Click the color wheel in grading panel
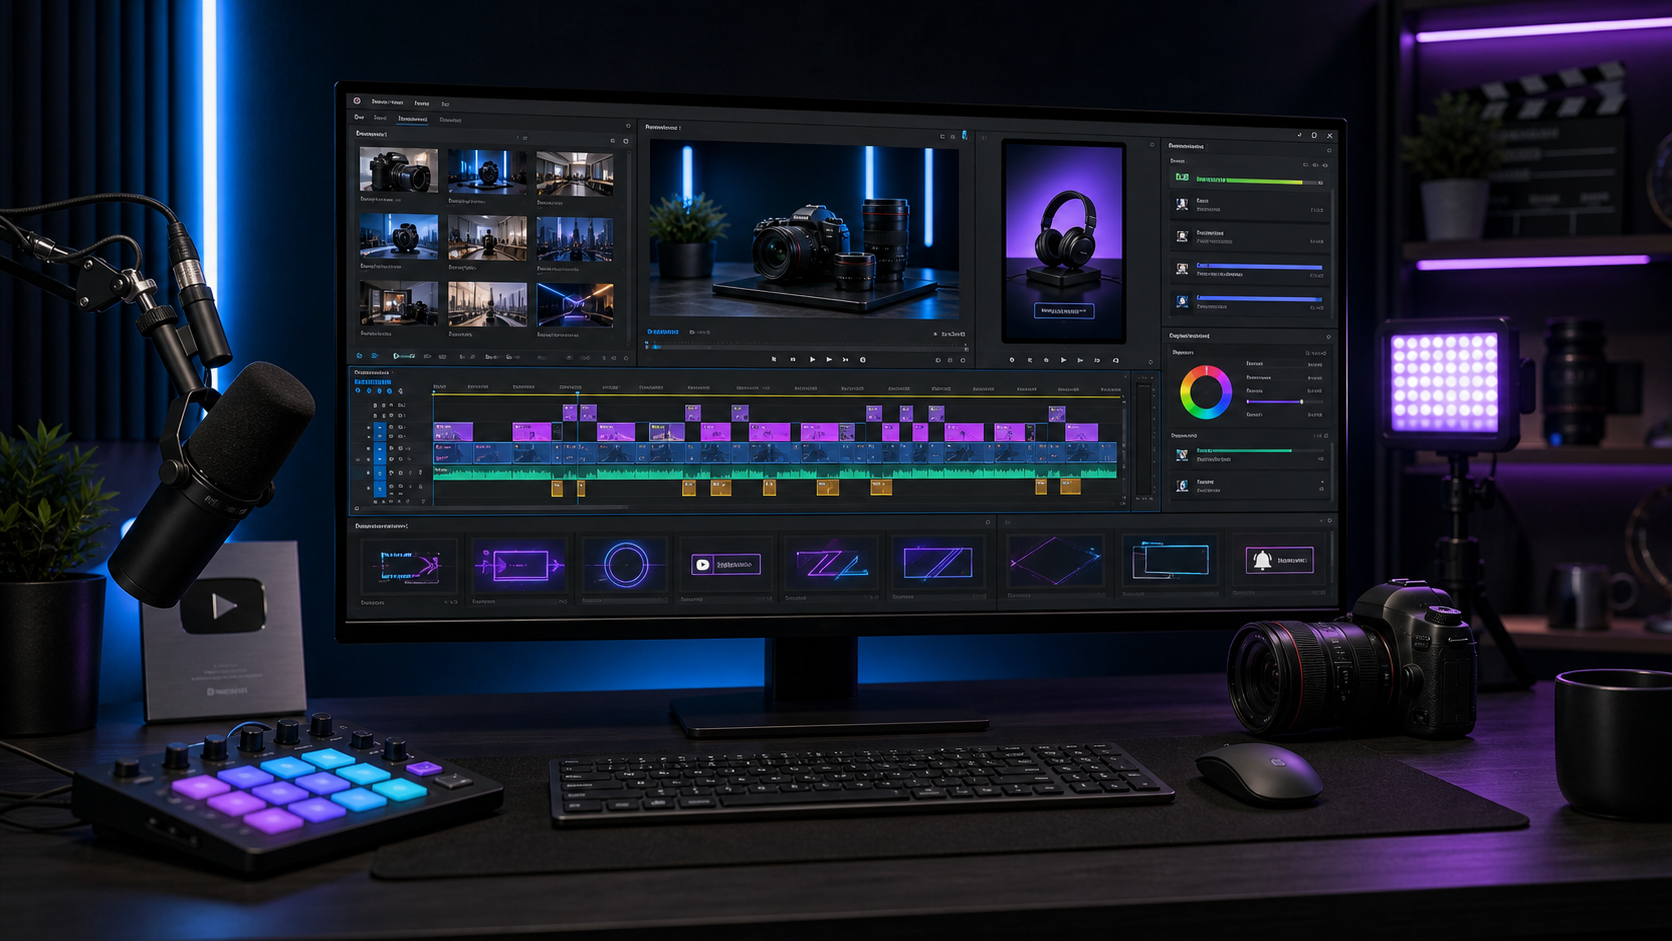This screenshot has width=1672, height=941. [1206, 392]
